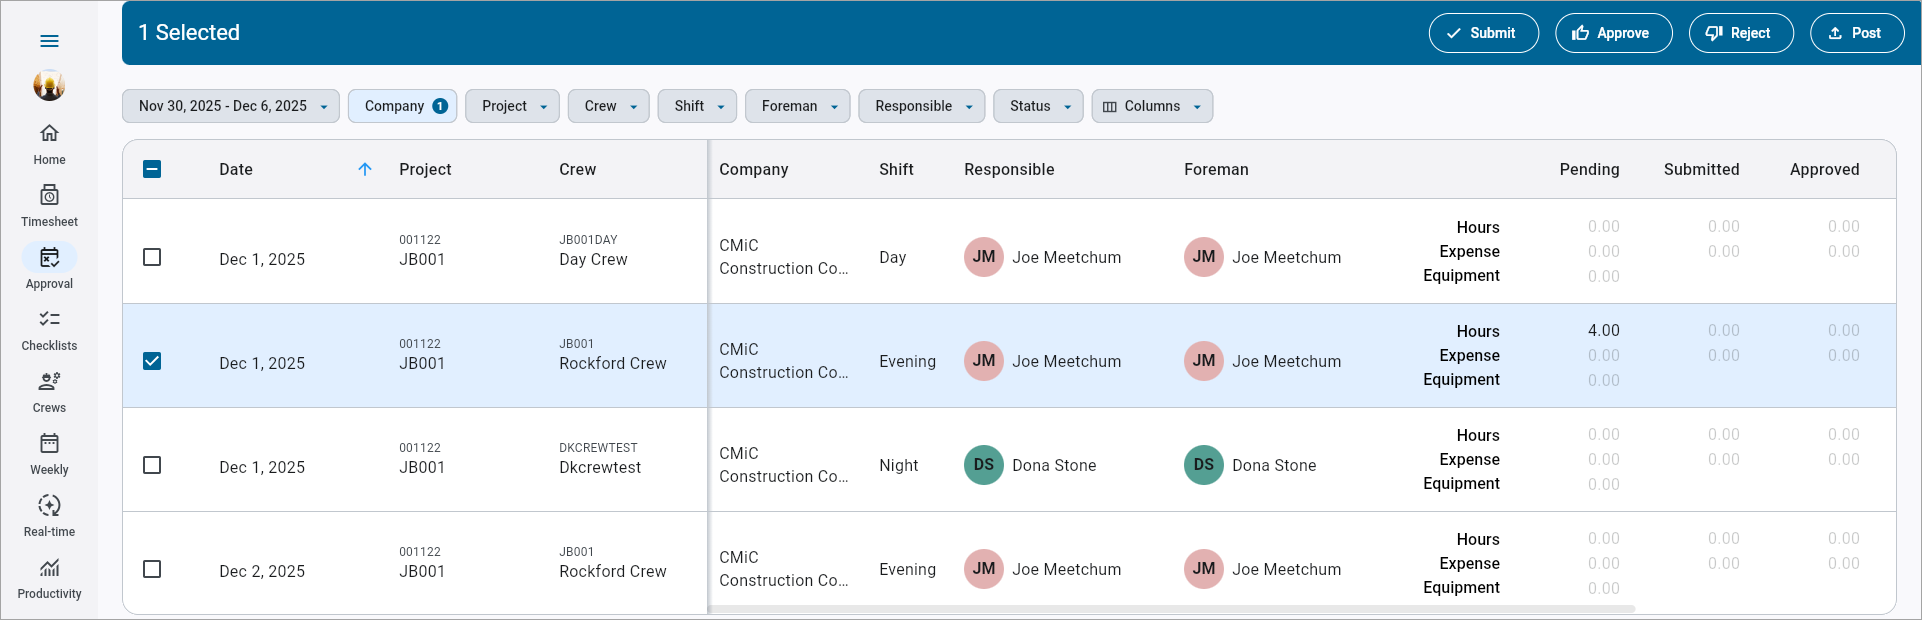The image size is (1922, 620).
Task: Click JM Responsible avatar in Dec 2 row
Action: [984, 569]
